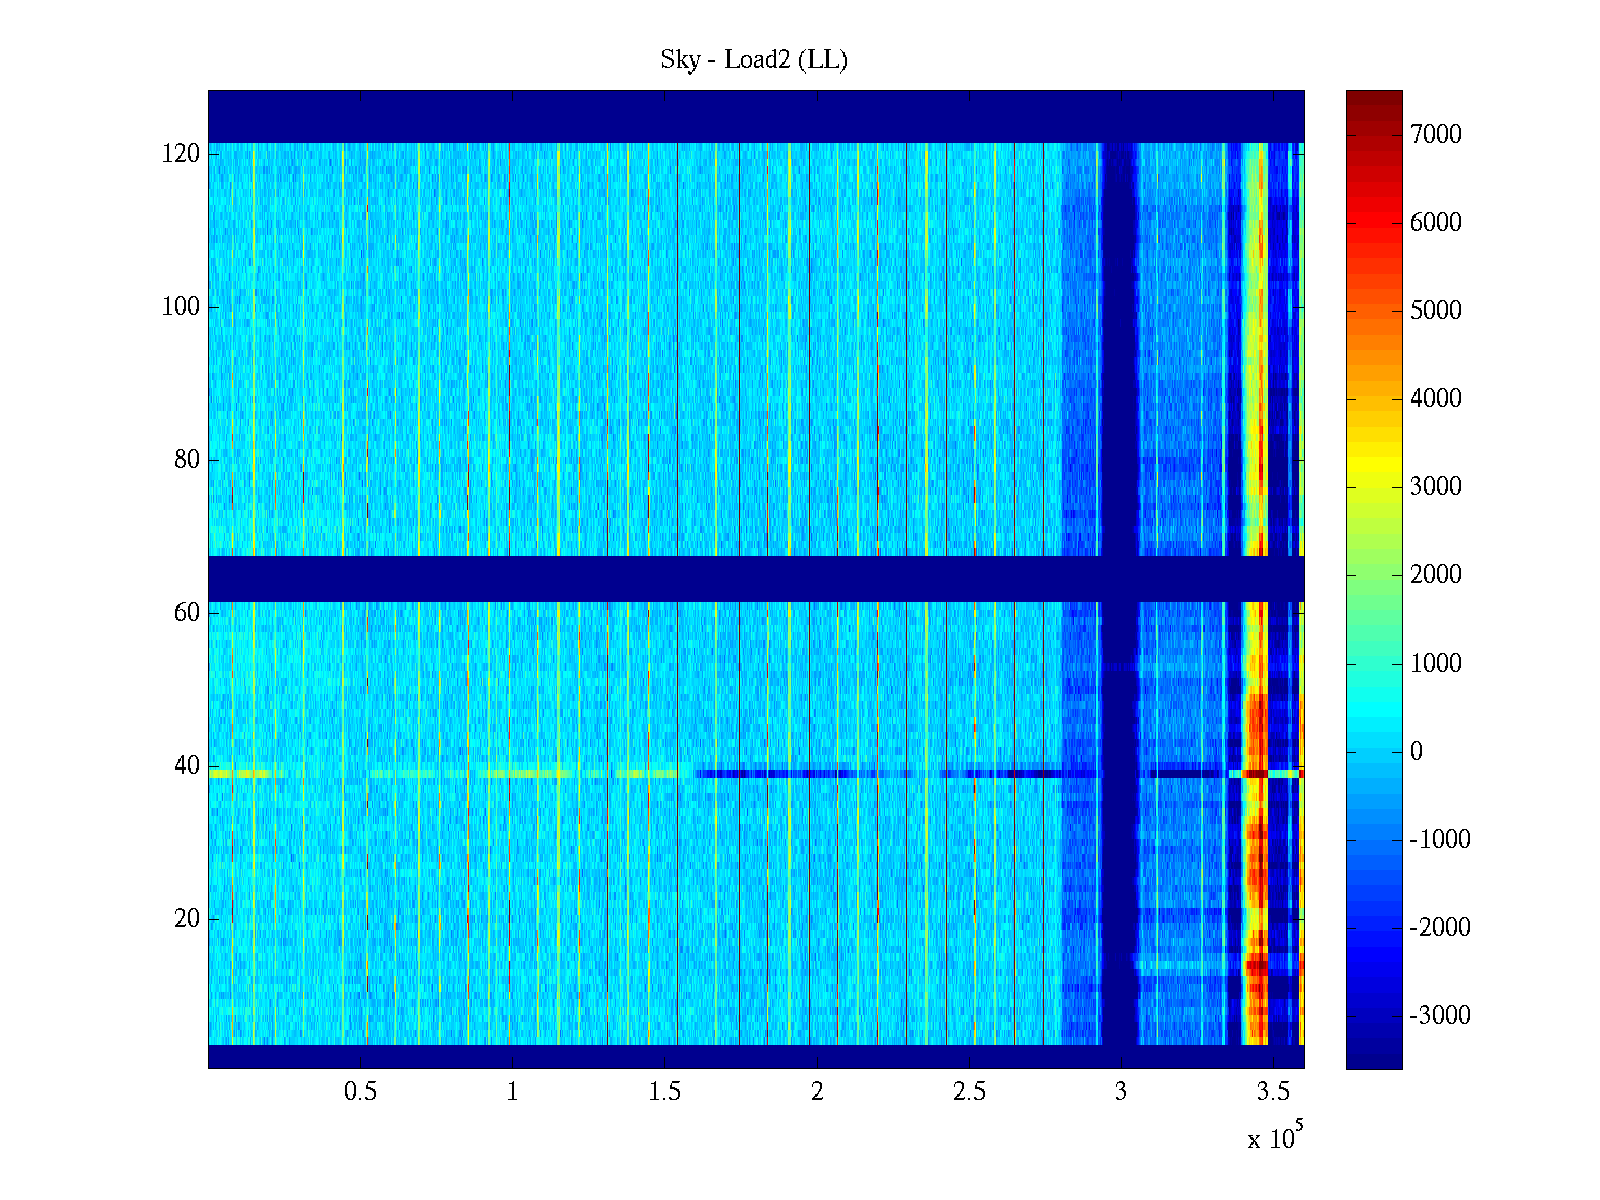Select the y-axis tick label 100

(181, 307)
